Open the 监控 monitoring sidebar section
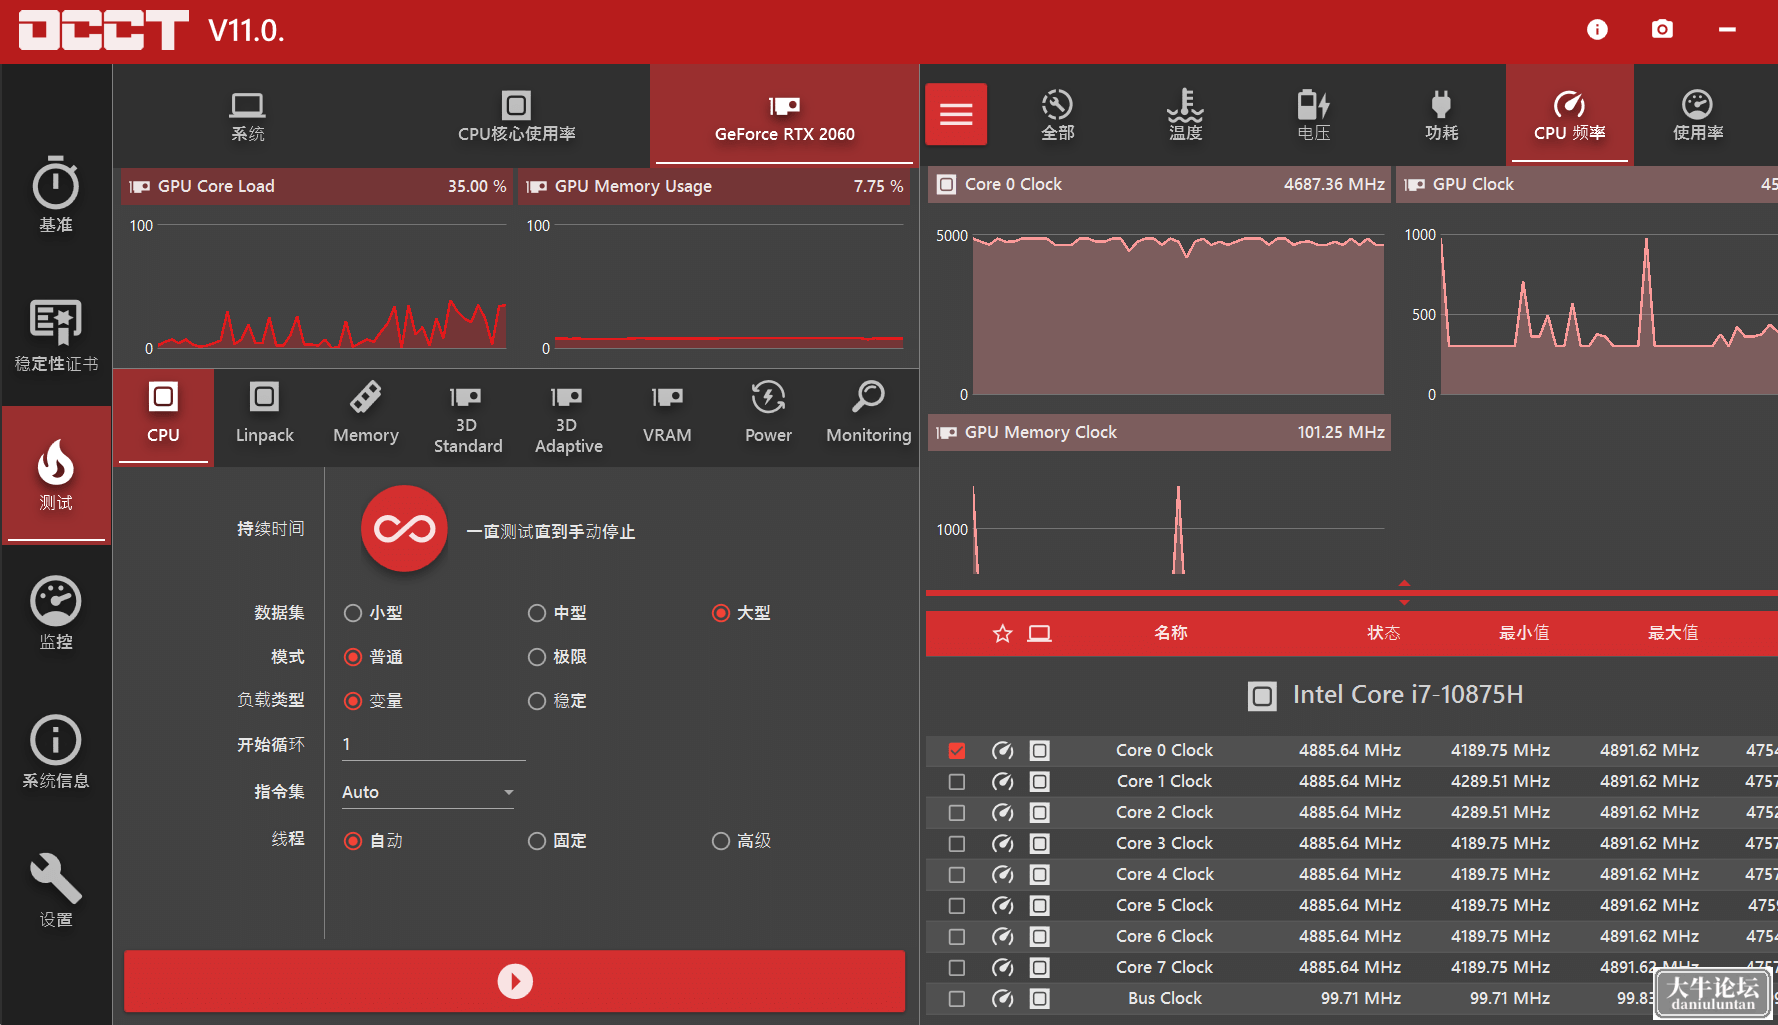 [56, 613]
